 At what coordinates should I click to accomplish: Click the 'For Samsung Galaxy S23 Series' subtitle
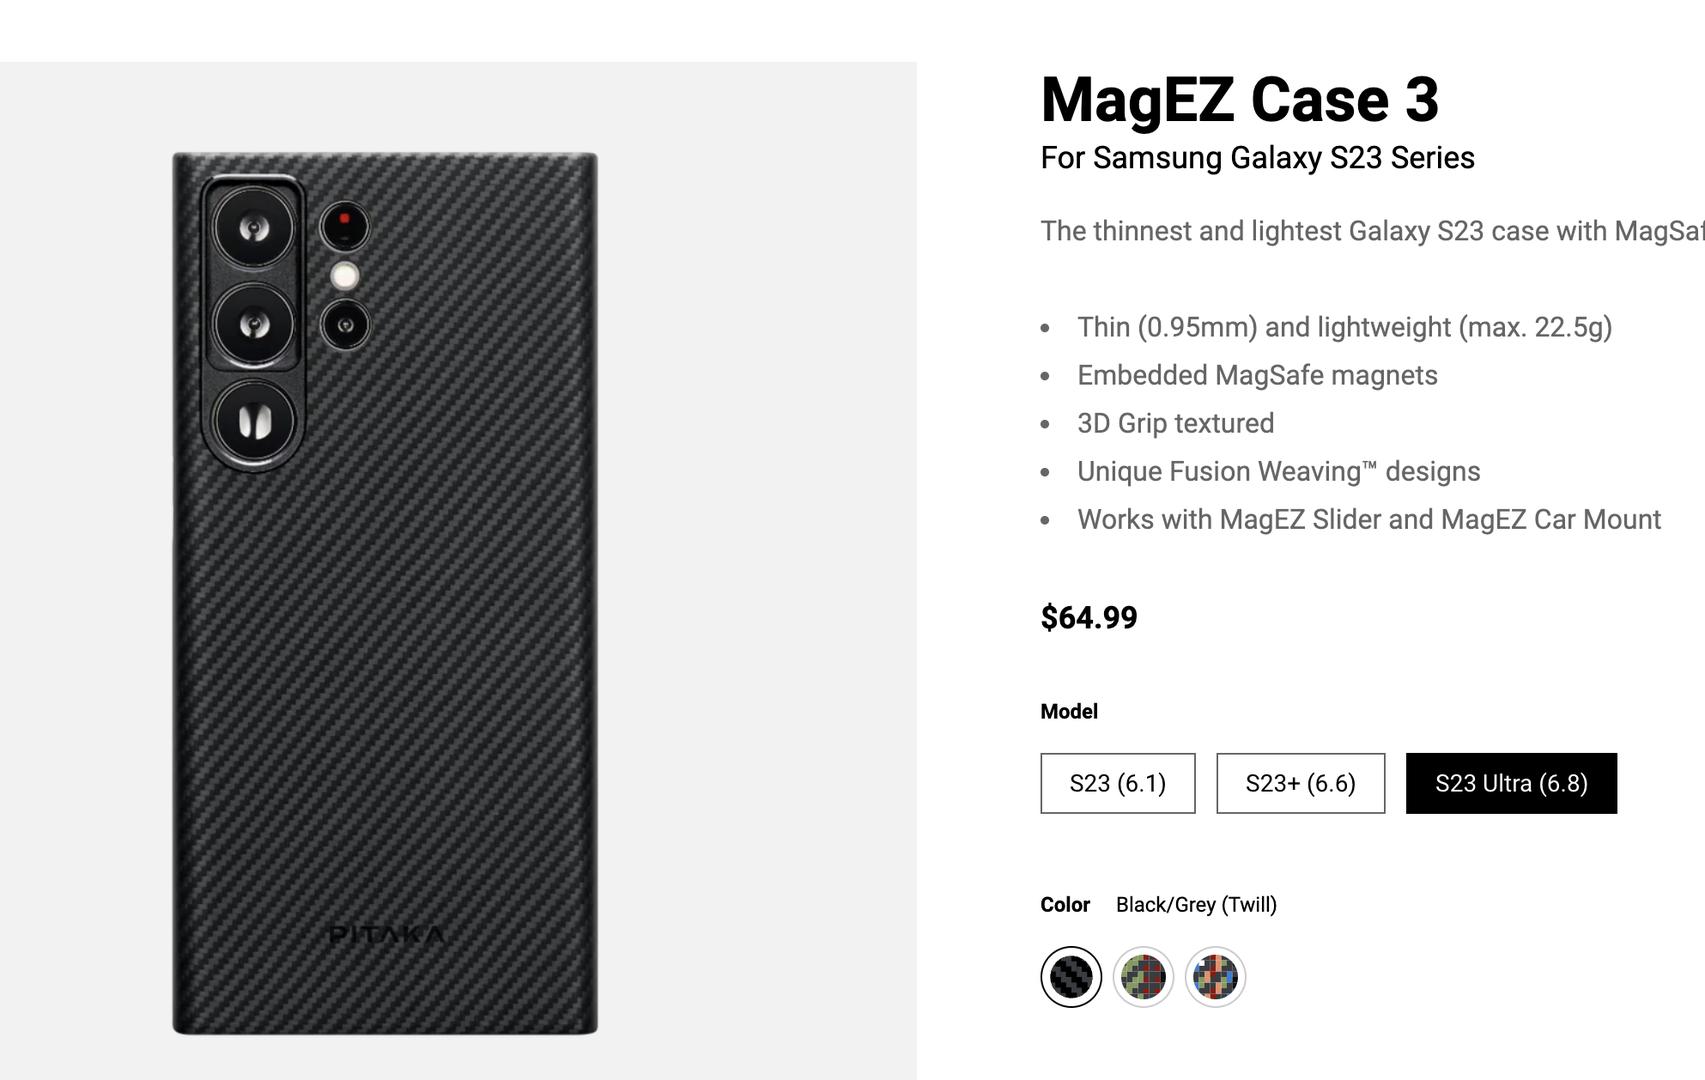pos(1257,158)
